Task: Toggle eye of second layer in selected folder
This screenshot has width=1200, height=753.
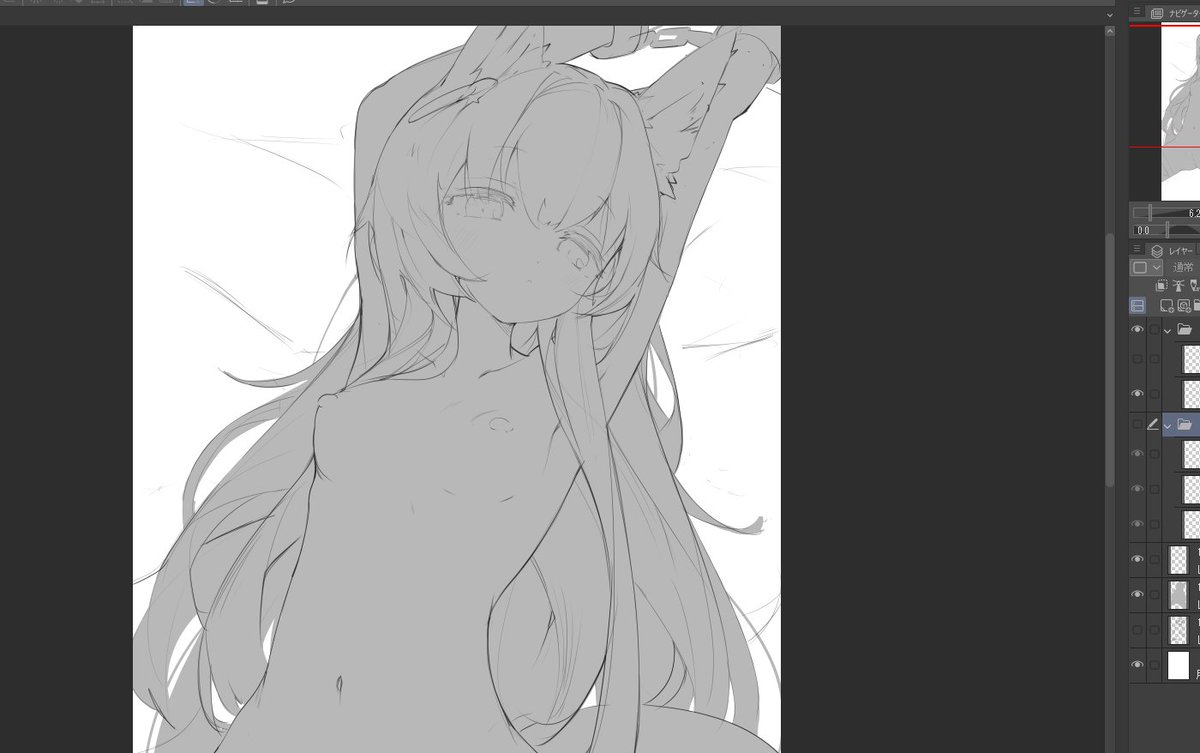Action: [1137, 489]
